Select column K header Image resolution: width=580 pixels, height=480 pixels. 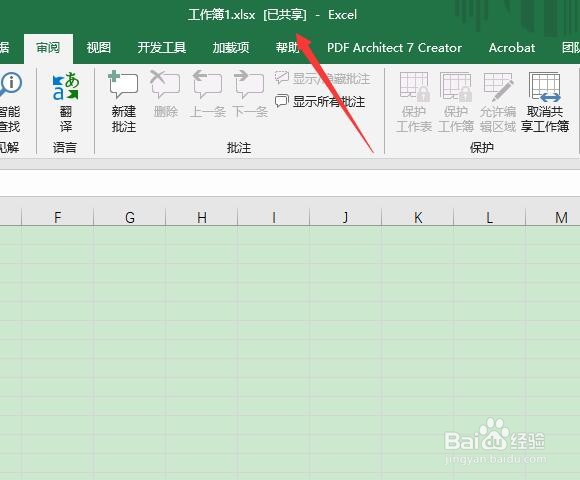418,217
